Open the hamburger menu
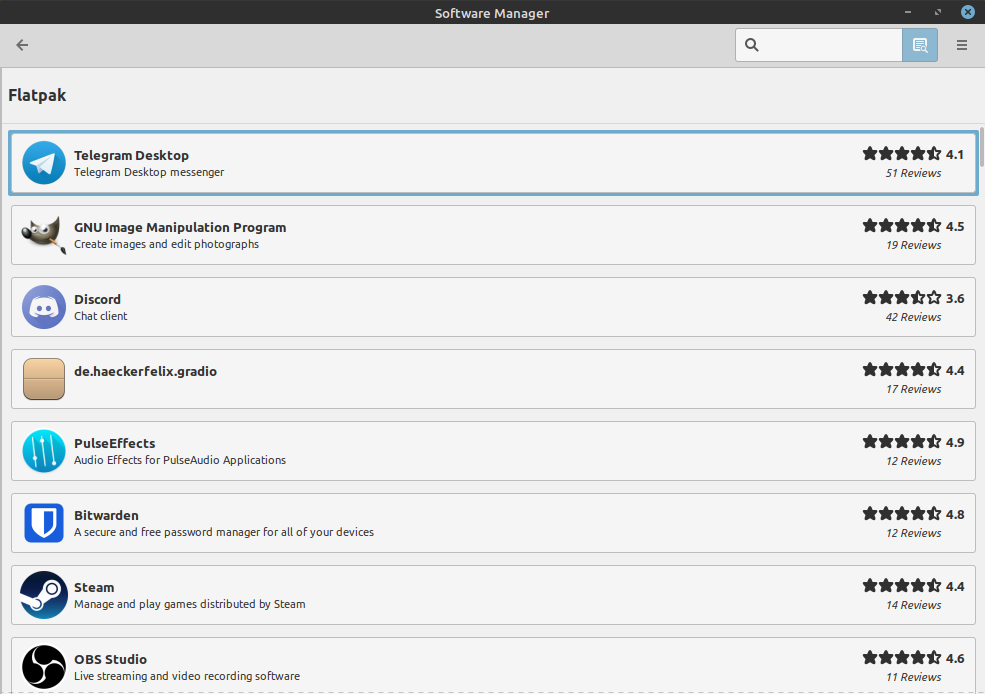The width and height of the screenshot is (985, 694). [962, 45]
